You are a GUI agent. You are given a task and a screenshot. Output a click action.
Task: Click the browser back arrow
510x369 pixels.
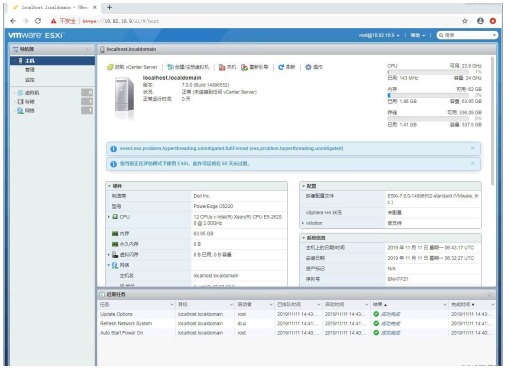(x=13, y=21)
